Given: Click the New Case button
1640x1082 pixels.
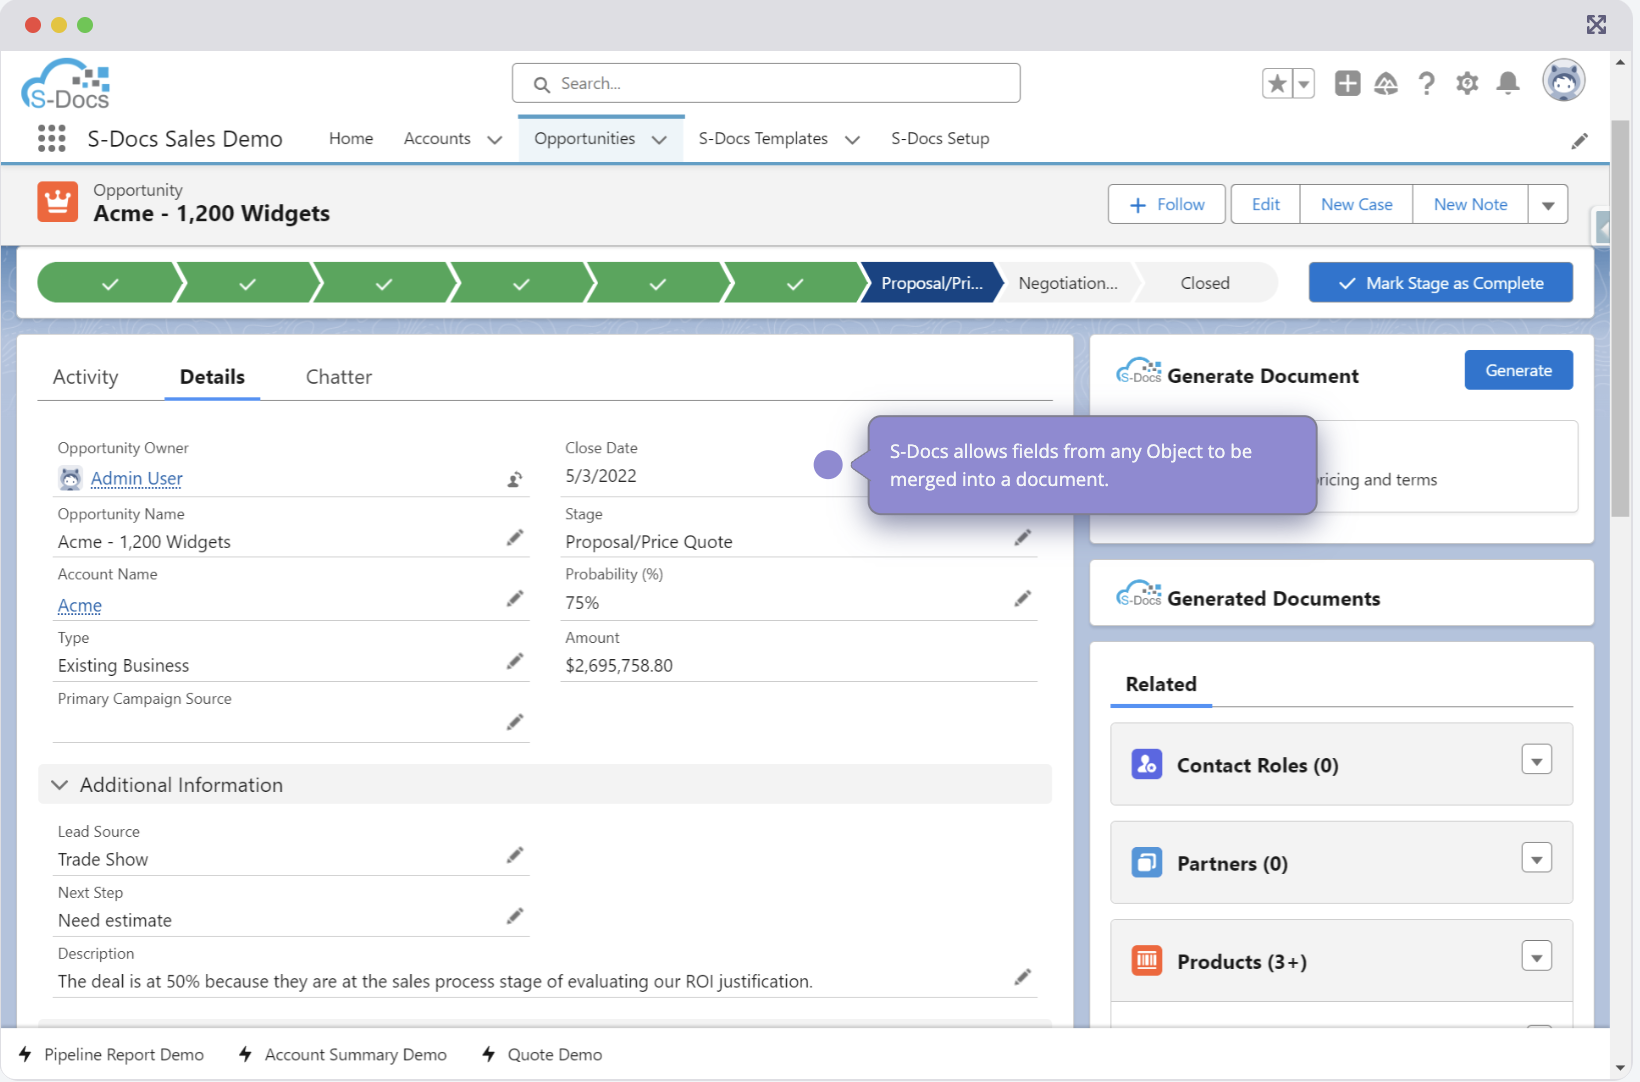Looking at the screenshot, I should click(1356, 205).
